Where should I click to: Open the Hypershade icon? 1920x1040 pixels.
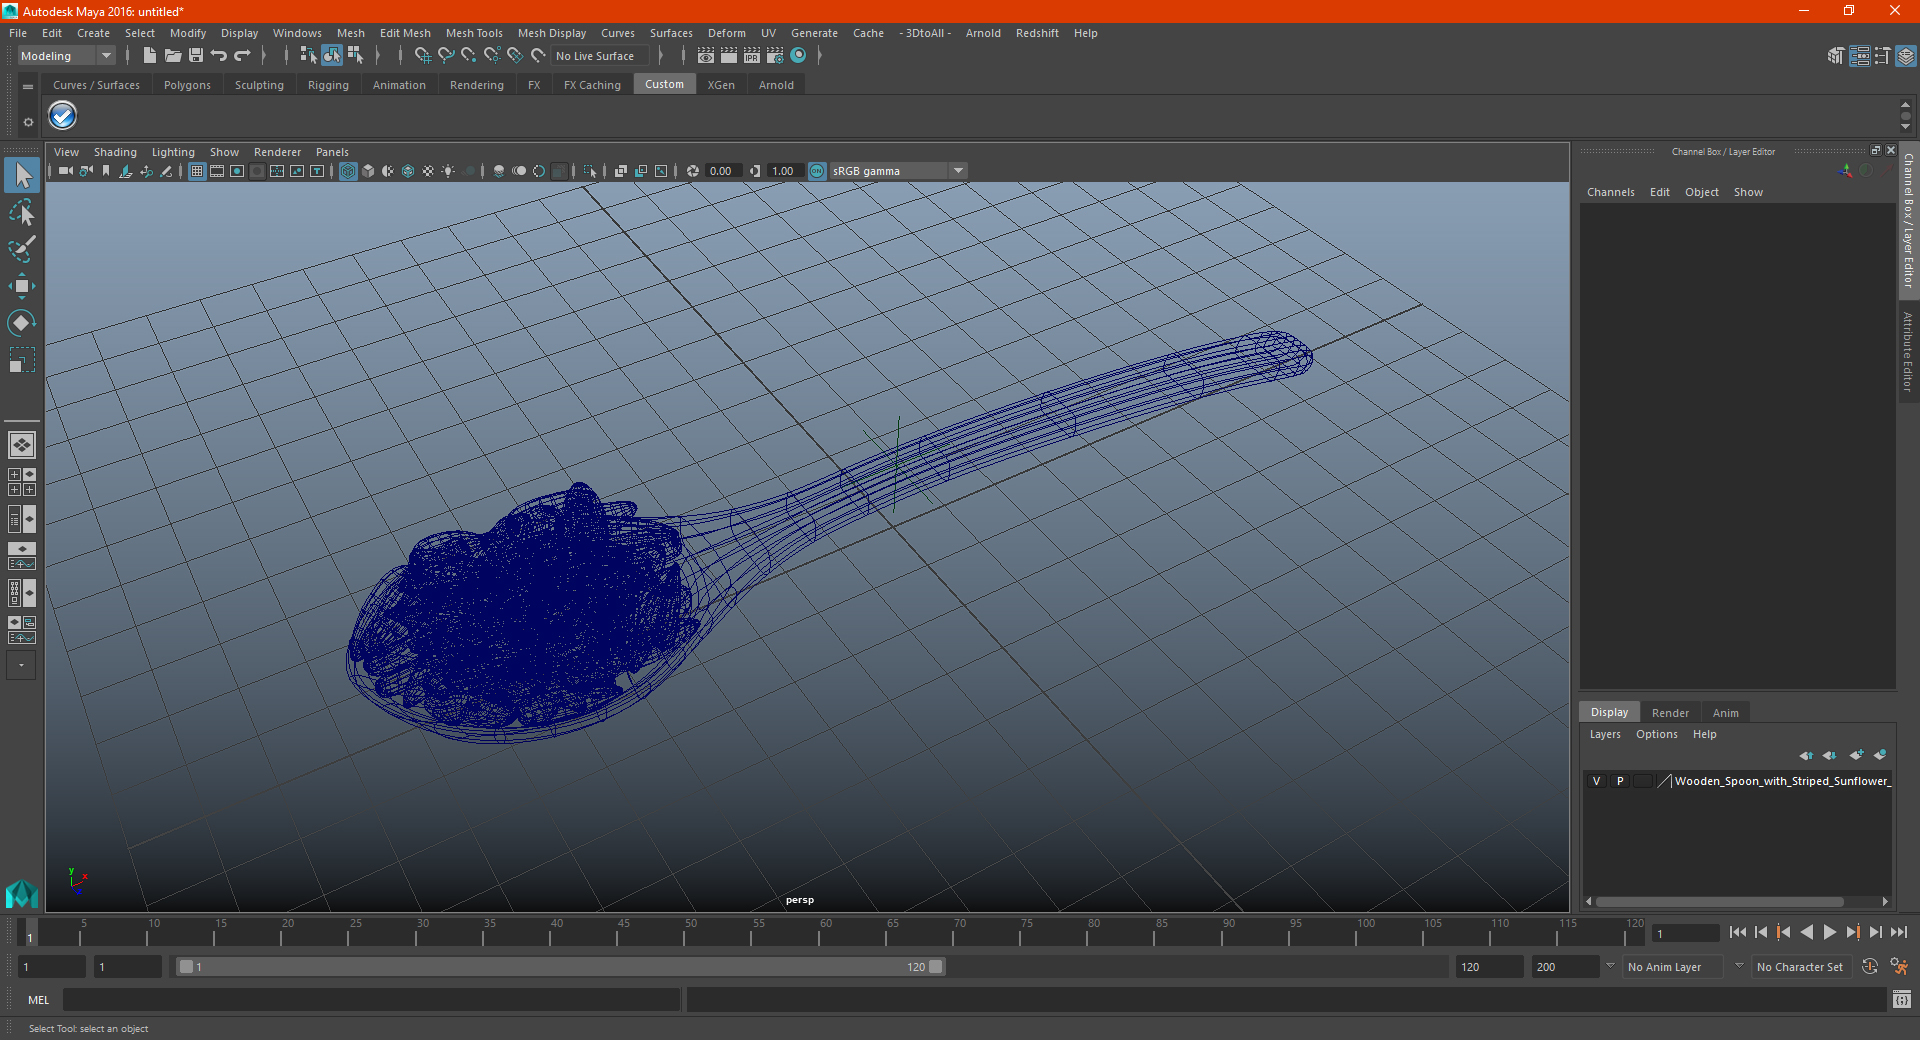click(798, 56)
